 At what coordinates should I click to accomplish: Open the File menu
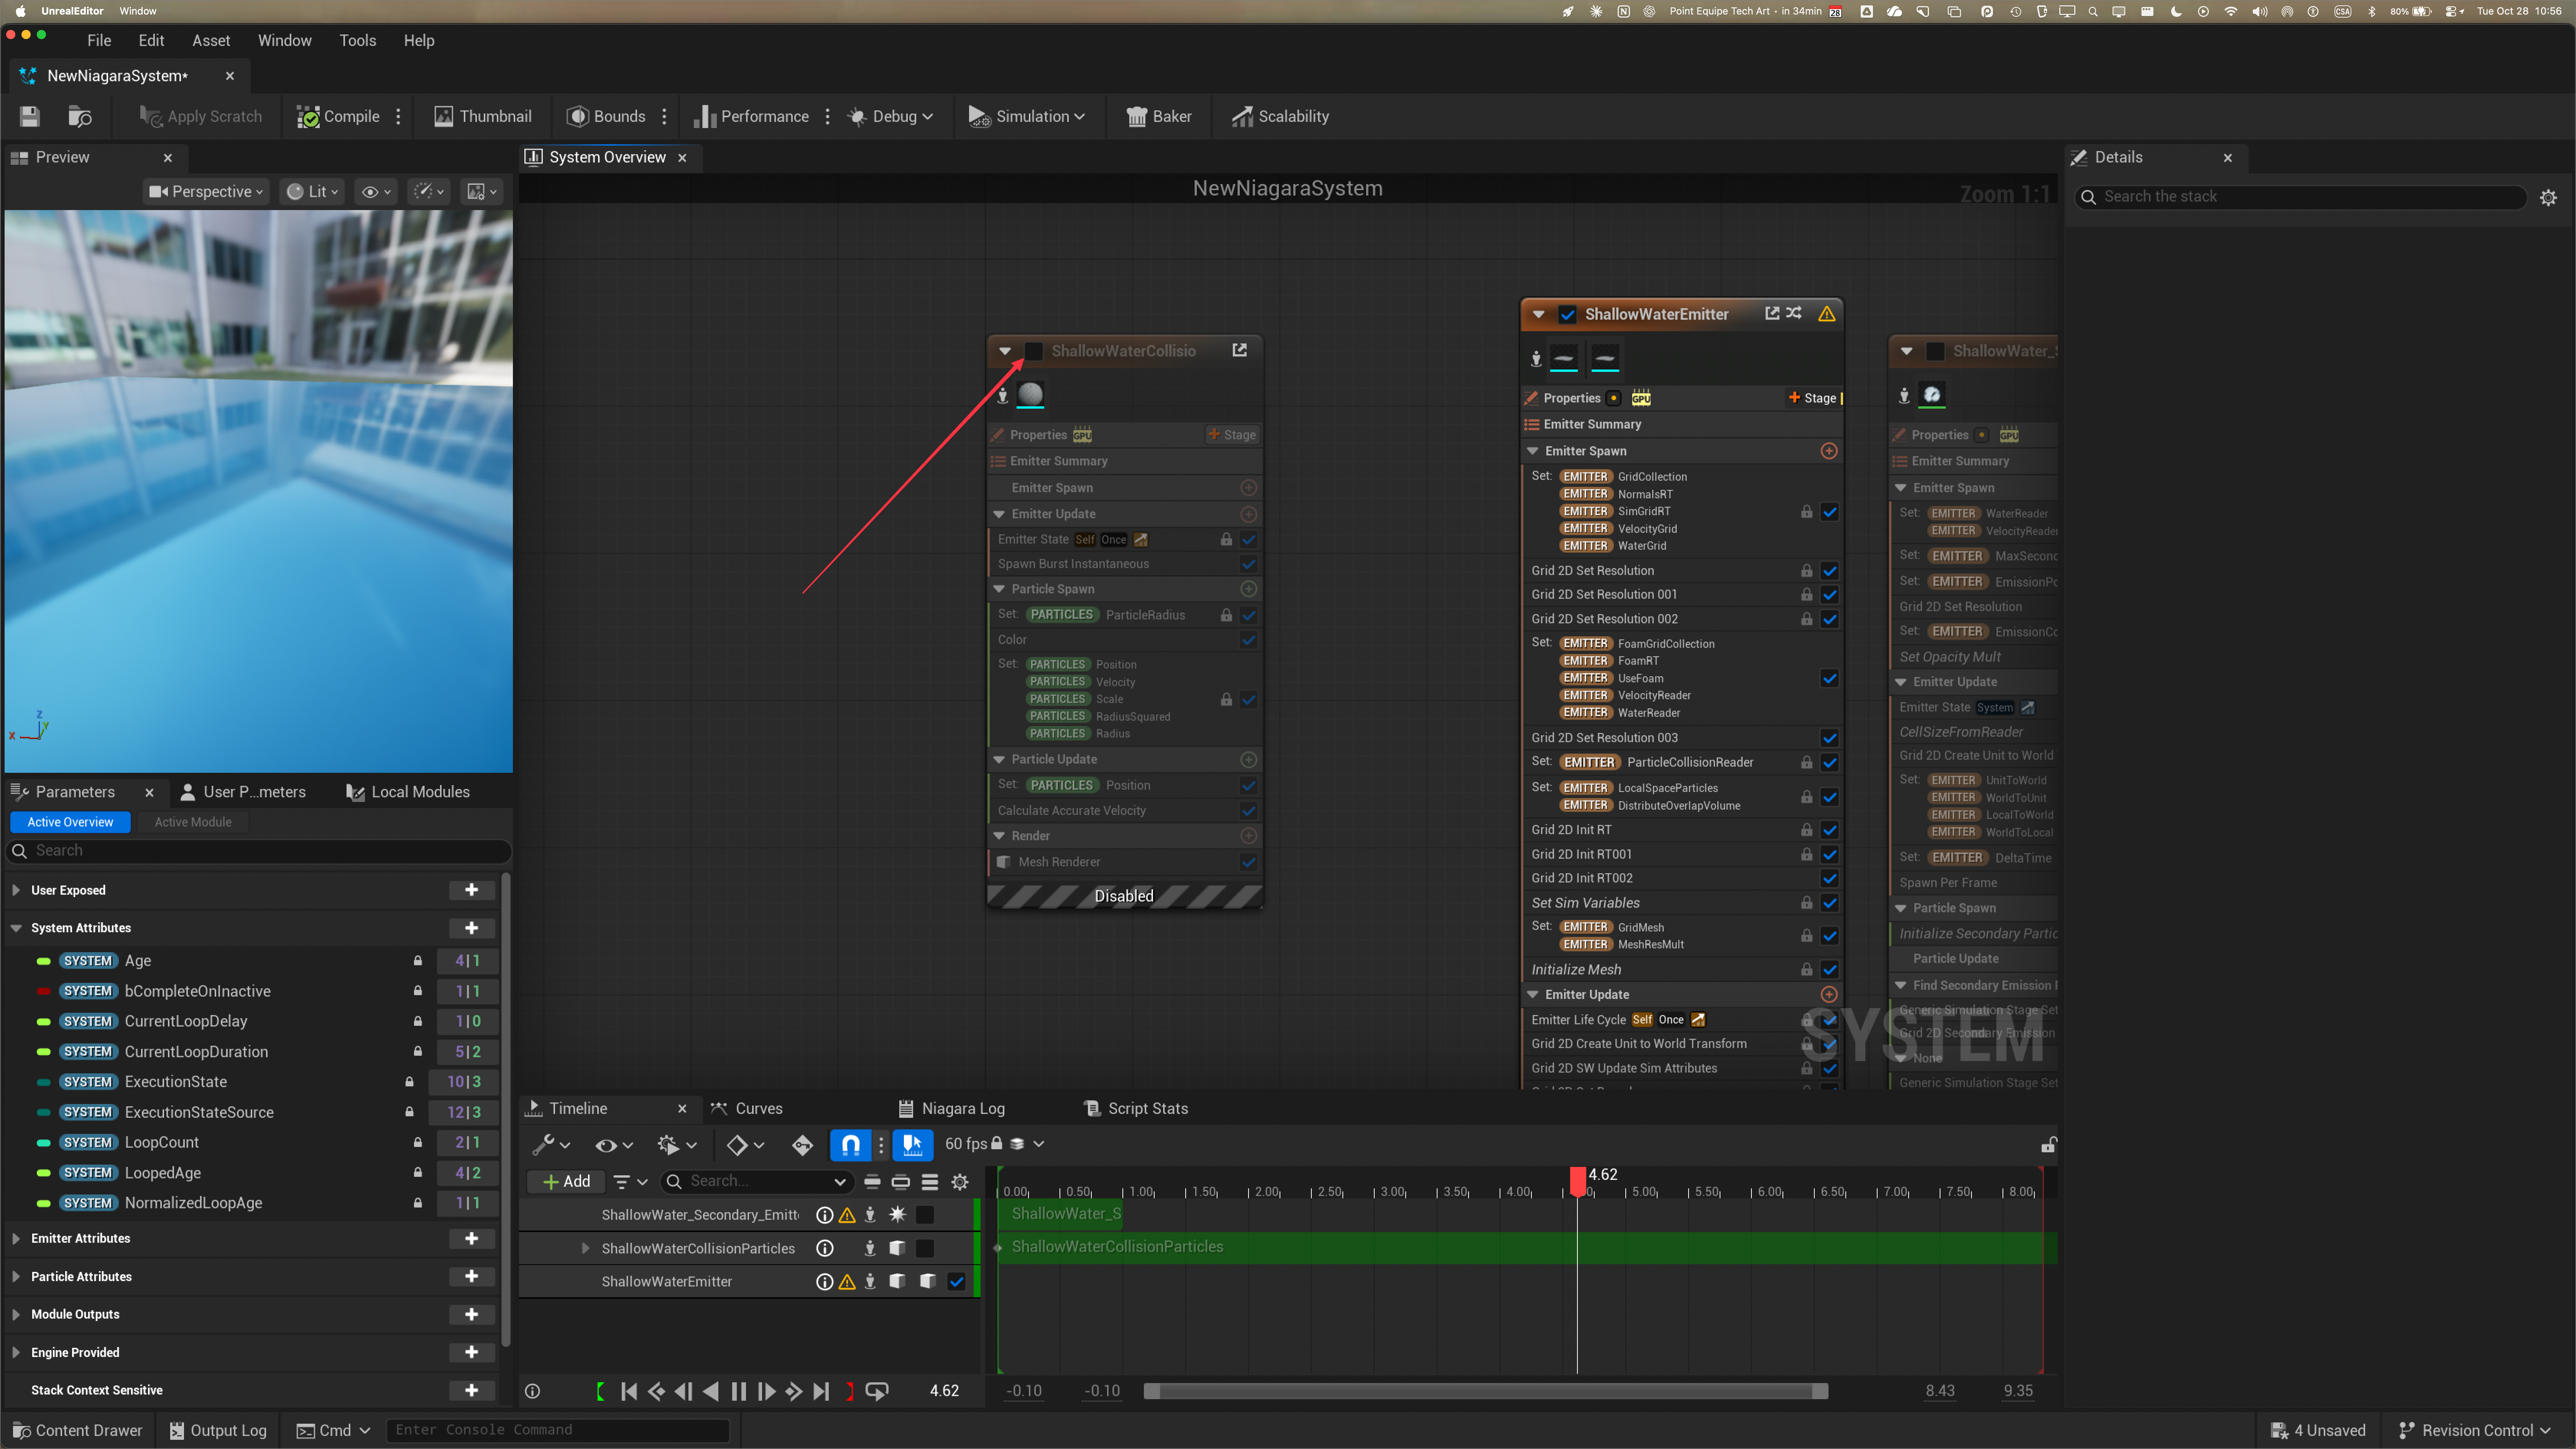pos(99,41)
